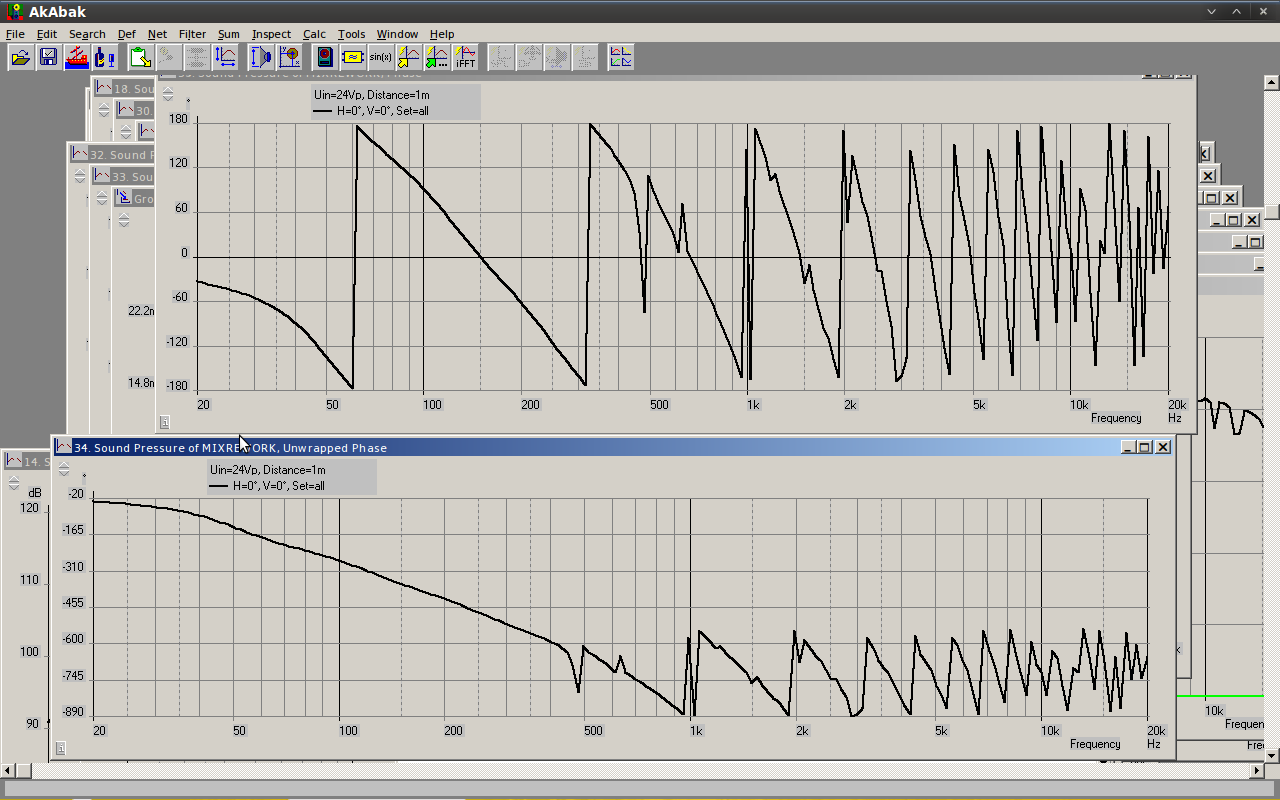The height and width of the screenshot is (800, 1280).
Task: Click the small square button under the Phase graph
Action: point(165,422)
